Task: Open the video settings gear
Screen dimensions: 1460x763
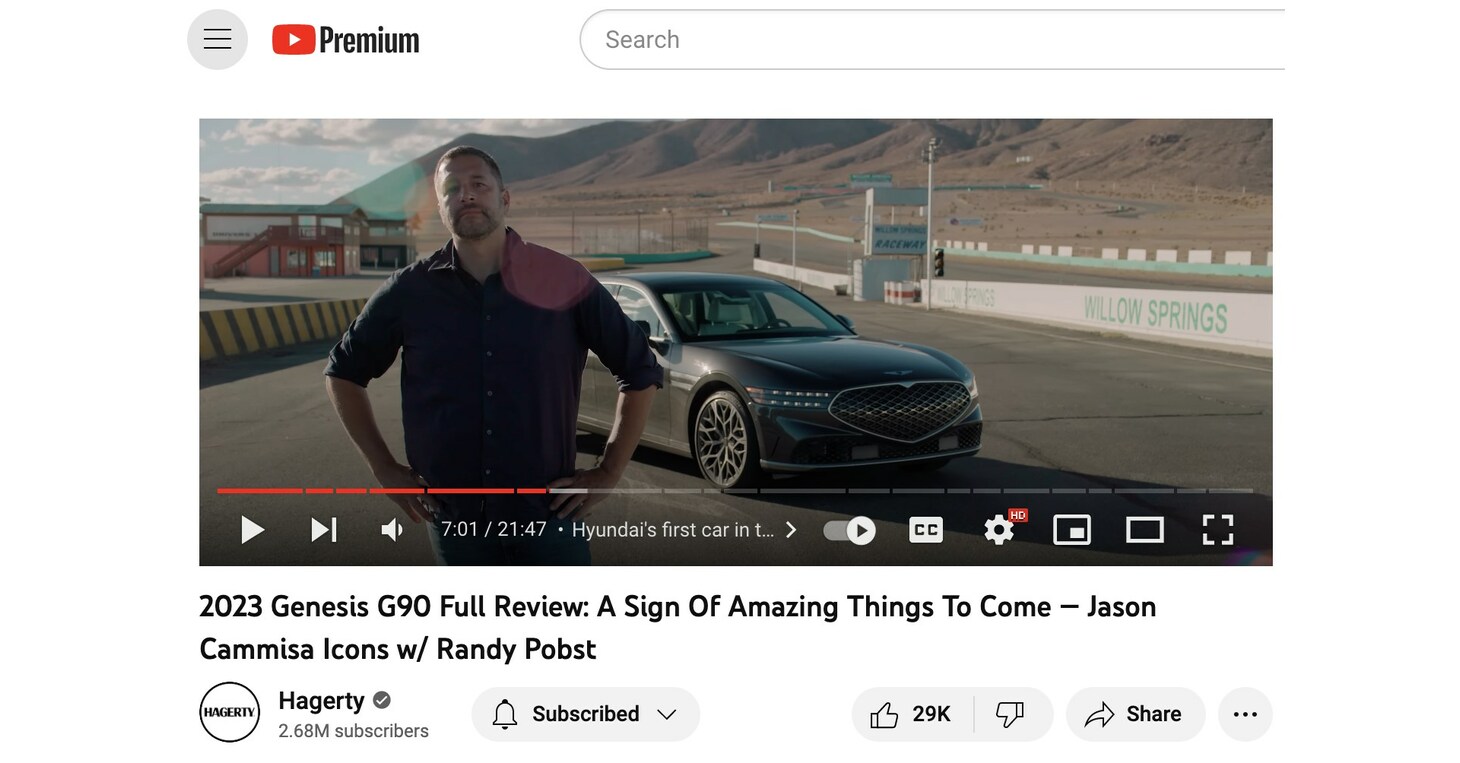Action: click(999, 529)
